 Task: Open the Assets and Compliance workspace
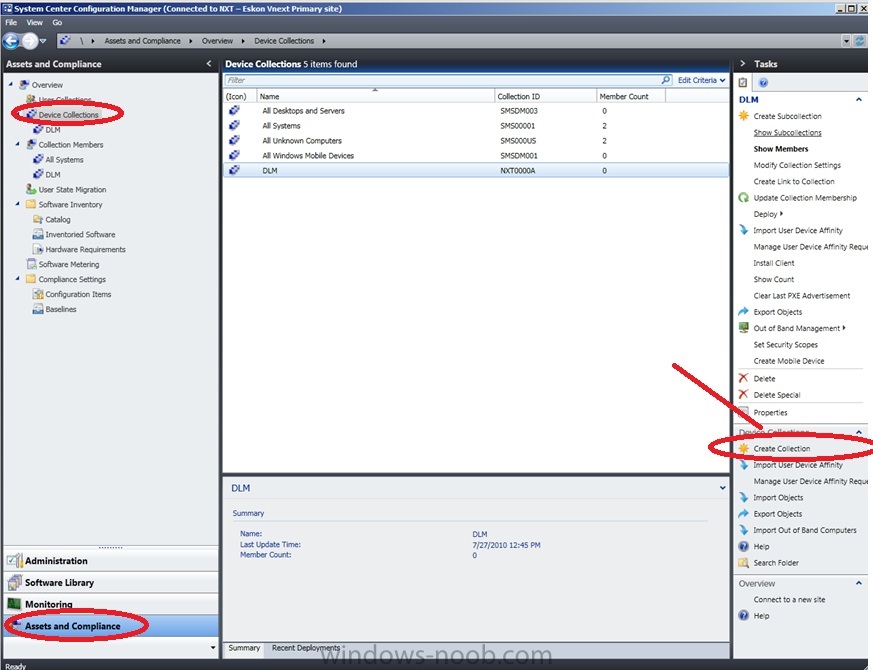[111, 626]
